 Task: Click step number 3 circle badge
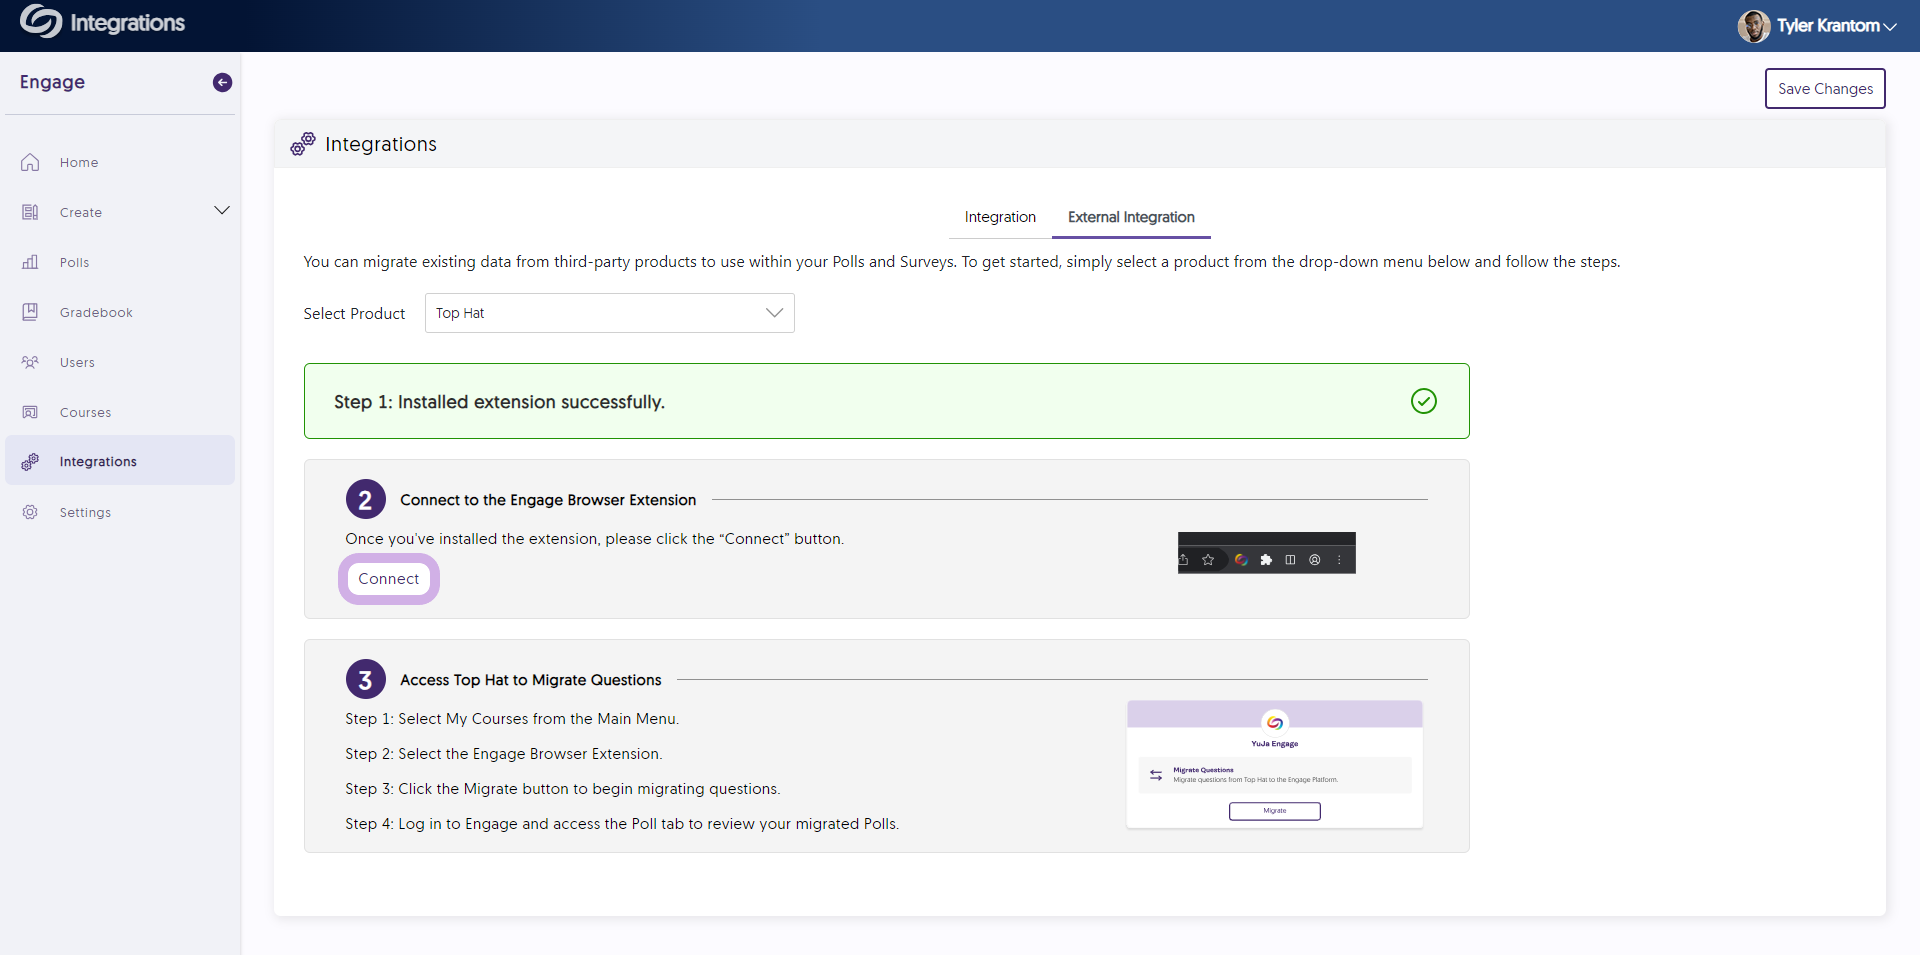[x=365, y=680]
